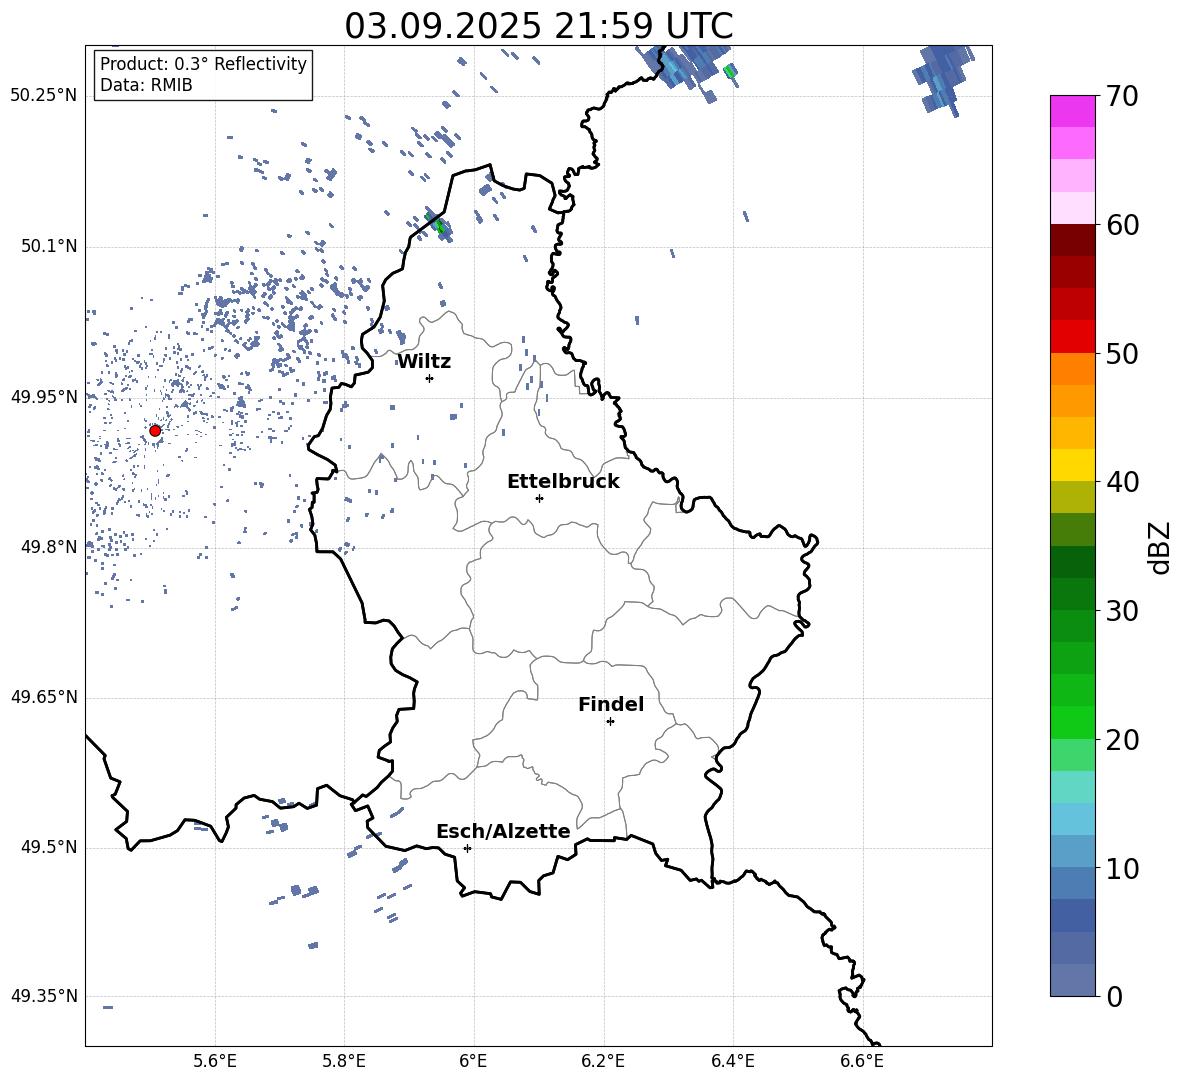
Task: Click the steel blue color band under the 10 dBZ tick
Action: coord(1072,883)
